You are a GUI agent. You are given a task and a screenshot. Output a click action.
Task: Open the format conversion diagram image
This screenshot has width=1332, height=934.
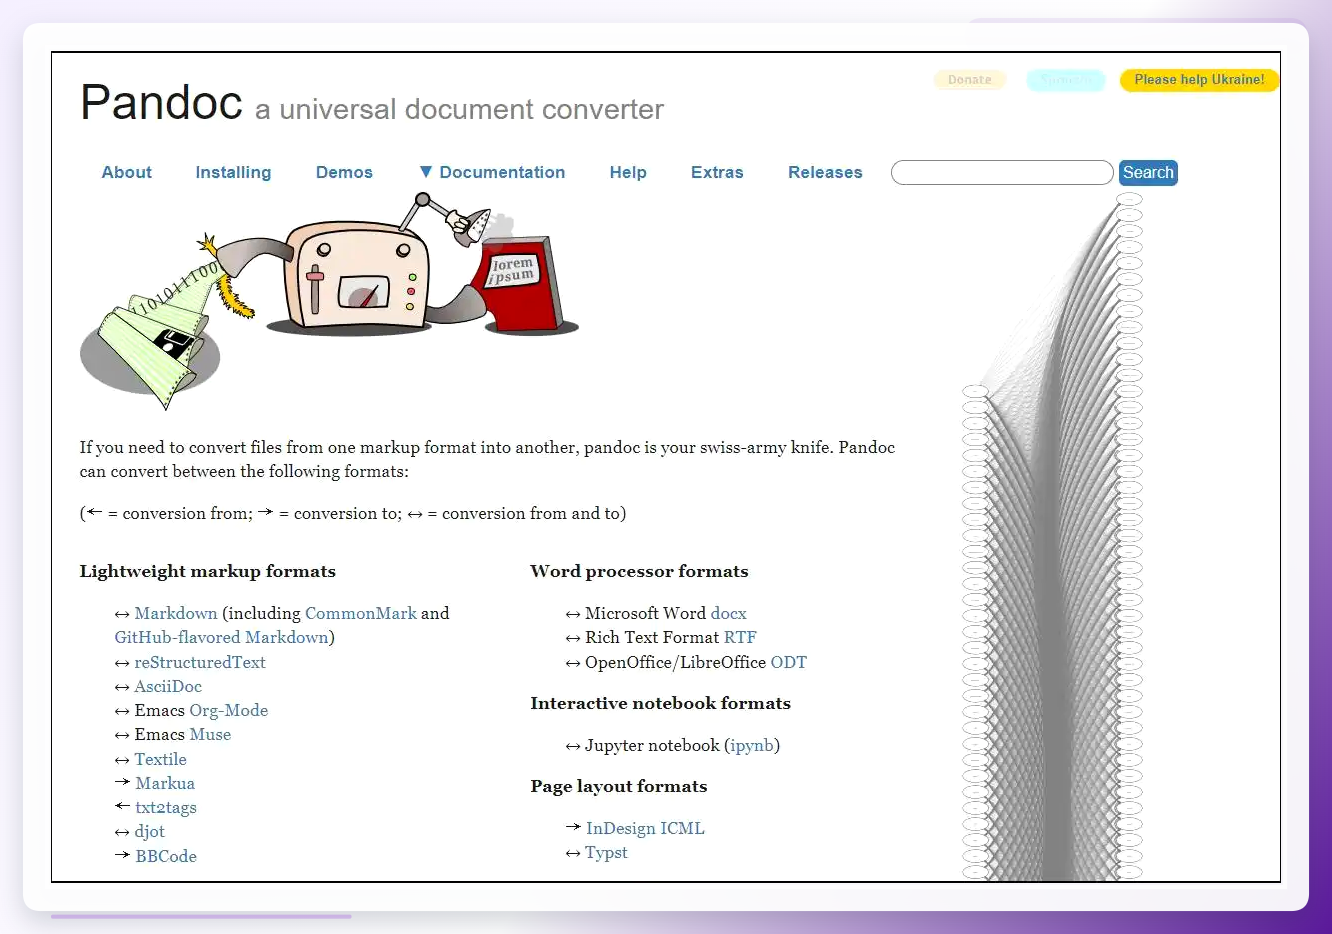(x=1052, y=536)
